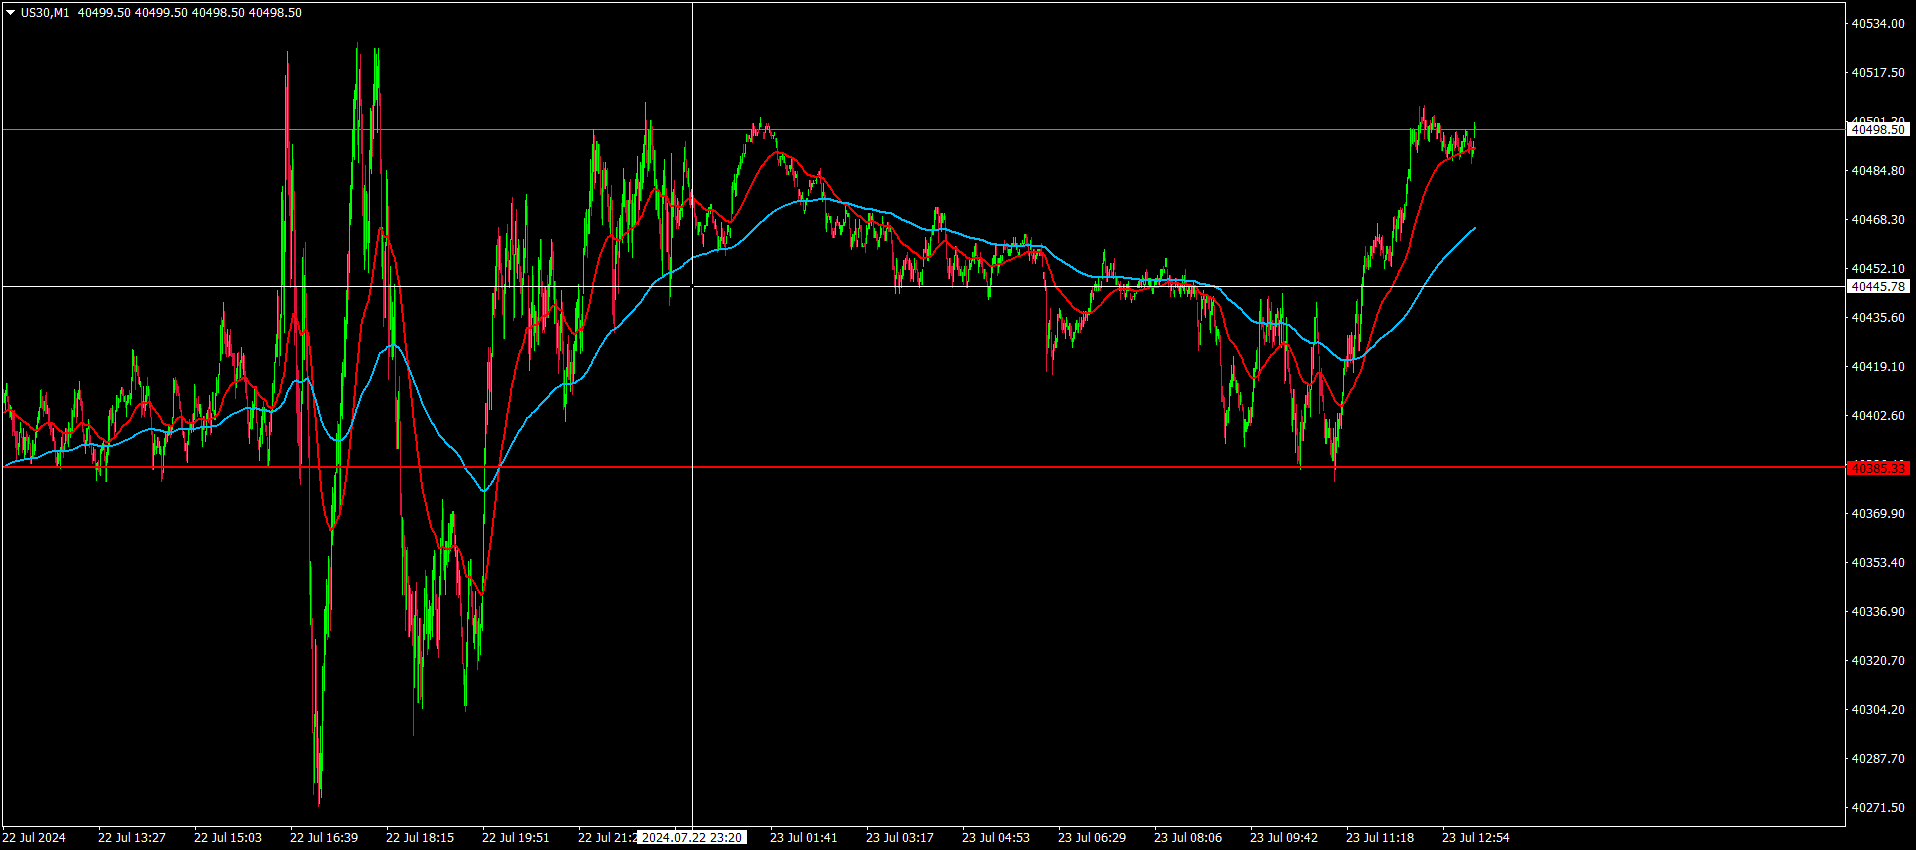Click the 22 Jul 19:51 time label
This screenshot has height=850, width=1916.
[516, 838]
